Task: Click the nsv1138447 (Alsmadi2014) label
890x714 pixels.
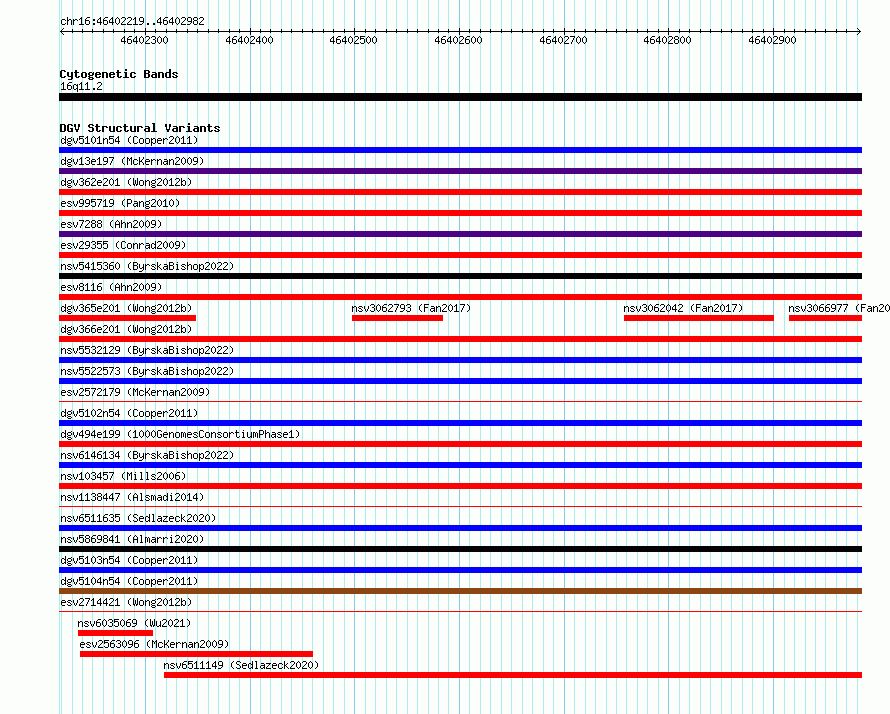Action: coord(132,497)
